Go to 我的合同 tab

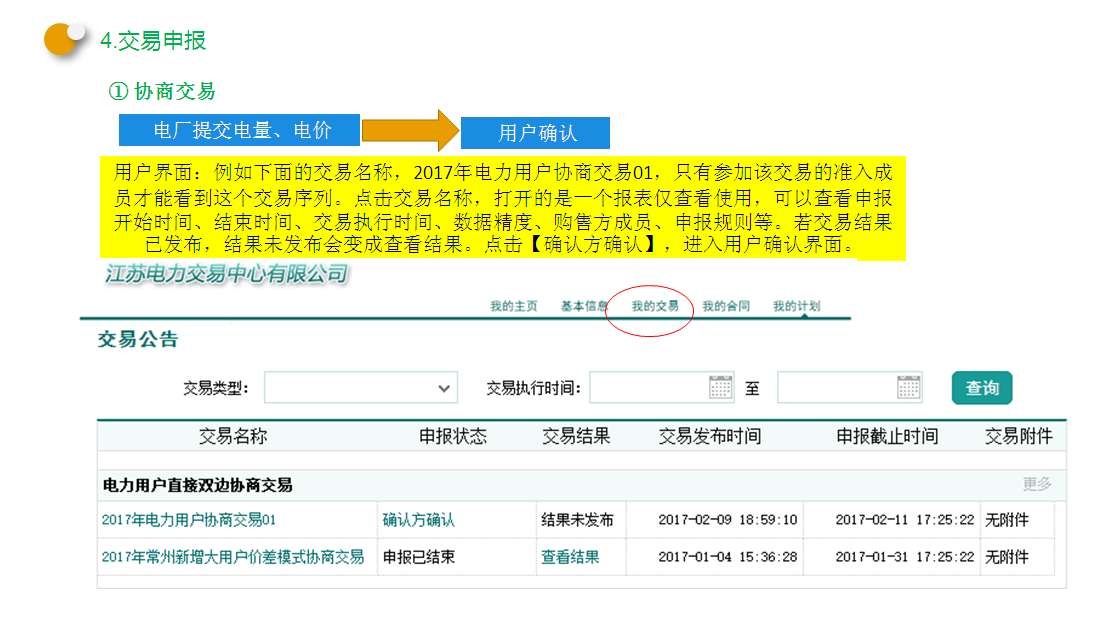pyautogui.click(x=726, y=306)
